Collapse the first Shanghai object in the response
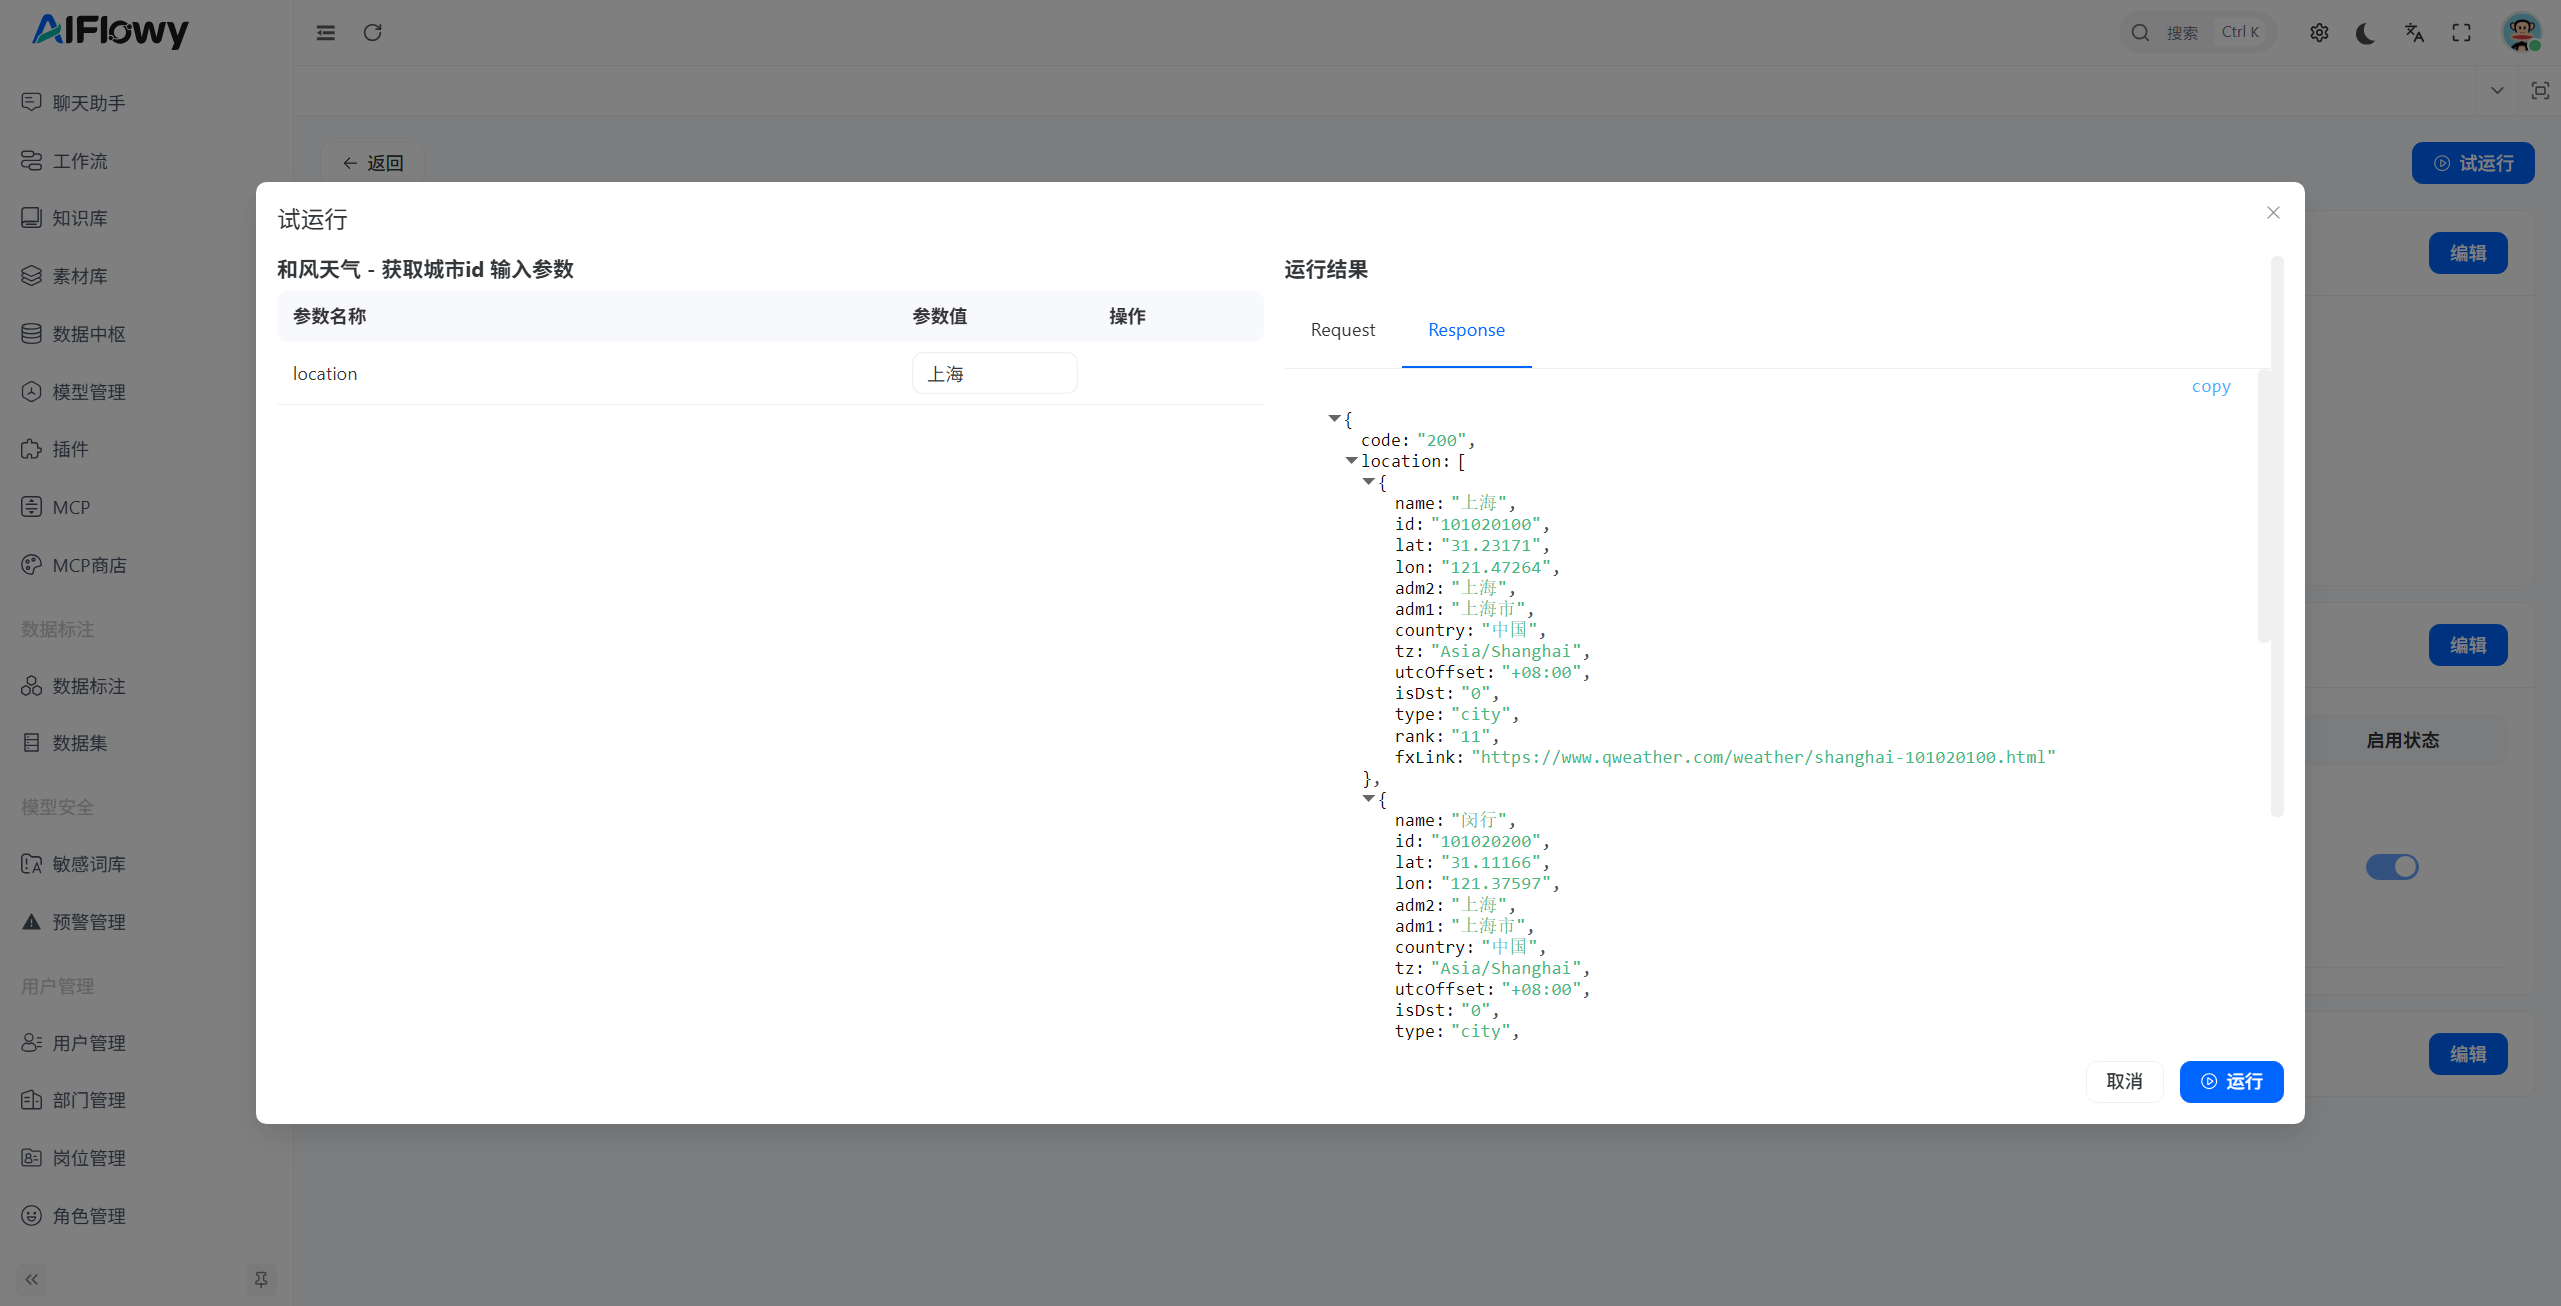This screenshot has width=2561, height=1306. (x=1368, y=482)
